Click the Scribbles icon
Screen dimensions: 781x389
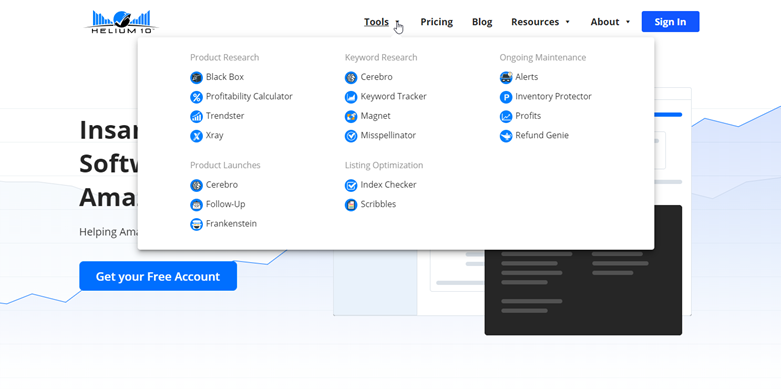point(351,205)
